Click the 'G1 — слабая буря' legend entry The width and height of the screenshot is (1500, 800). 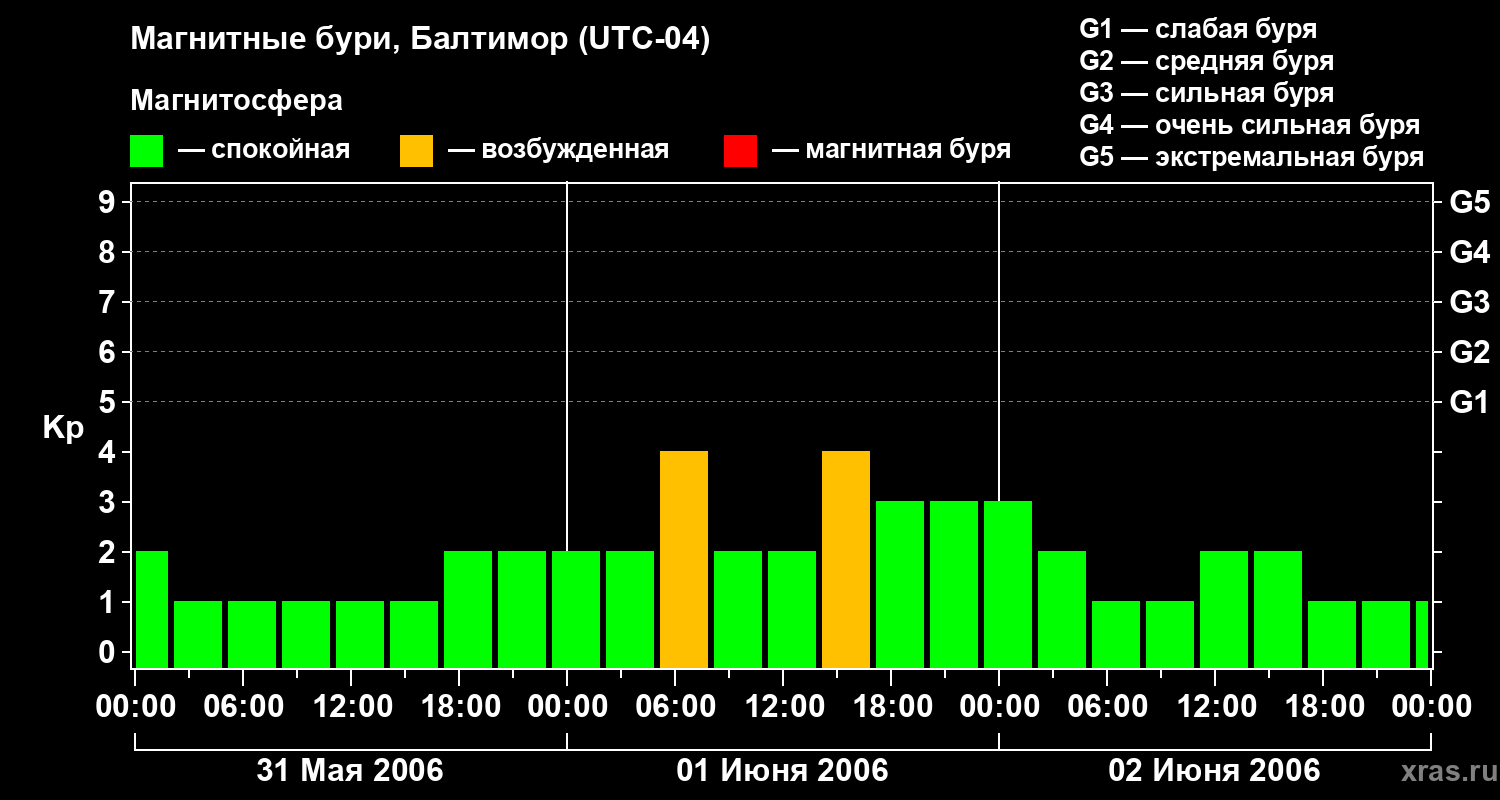point(1198,29)
